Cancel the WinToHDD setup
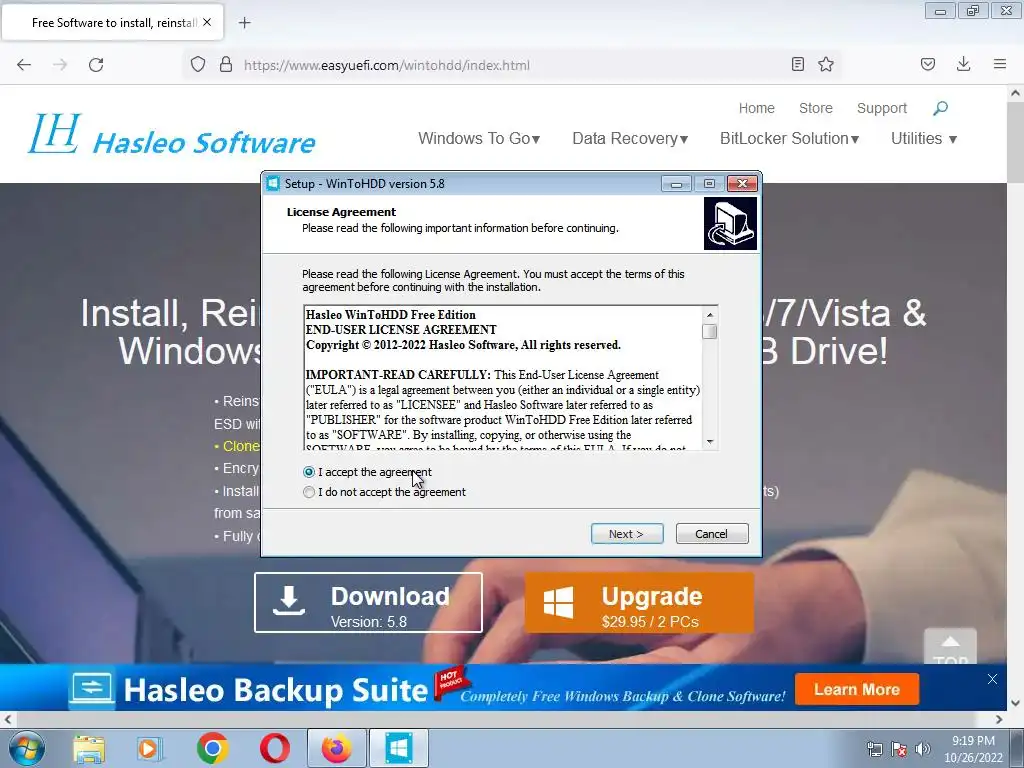 712,534
